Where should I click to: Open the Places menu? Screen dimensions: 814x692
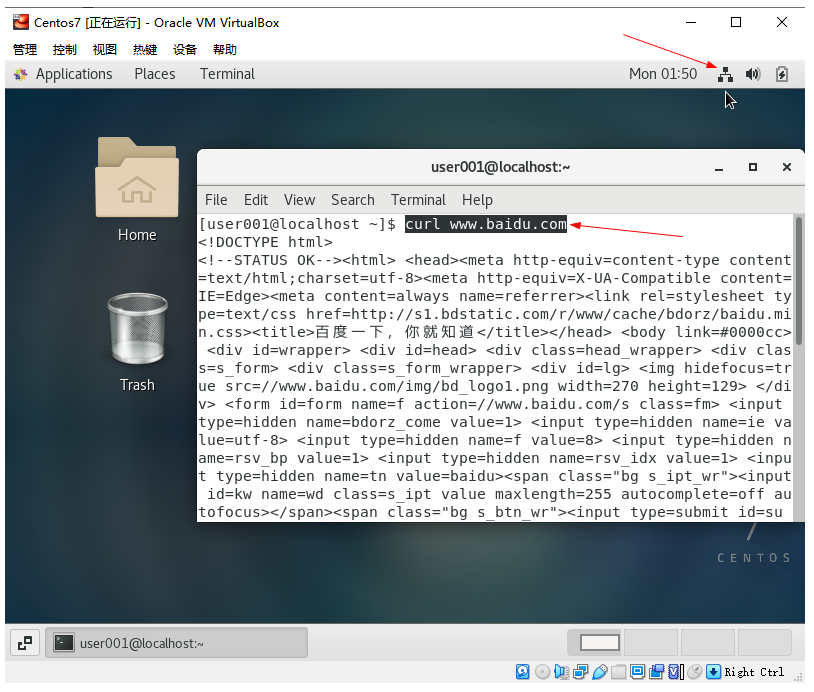[x=154, y=74]
